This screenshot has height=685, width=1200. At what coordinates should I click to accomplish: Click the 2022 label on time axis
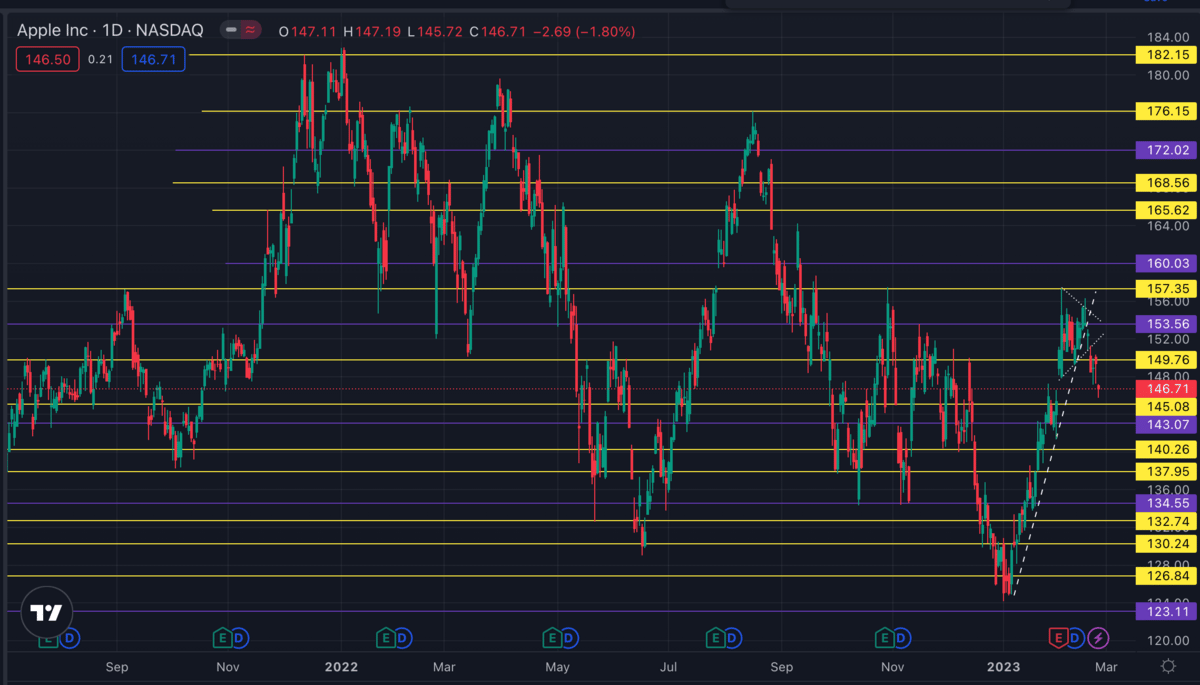341,666
